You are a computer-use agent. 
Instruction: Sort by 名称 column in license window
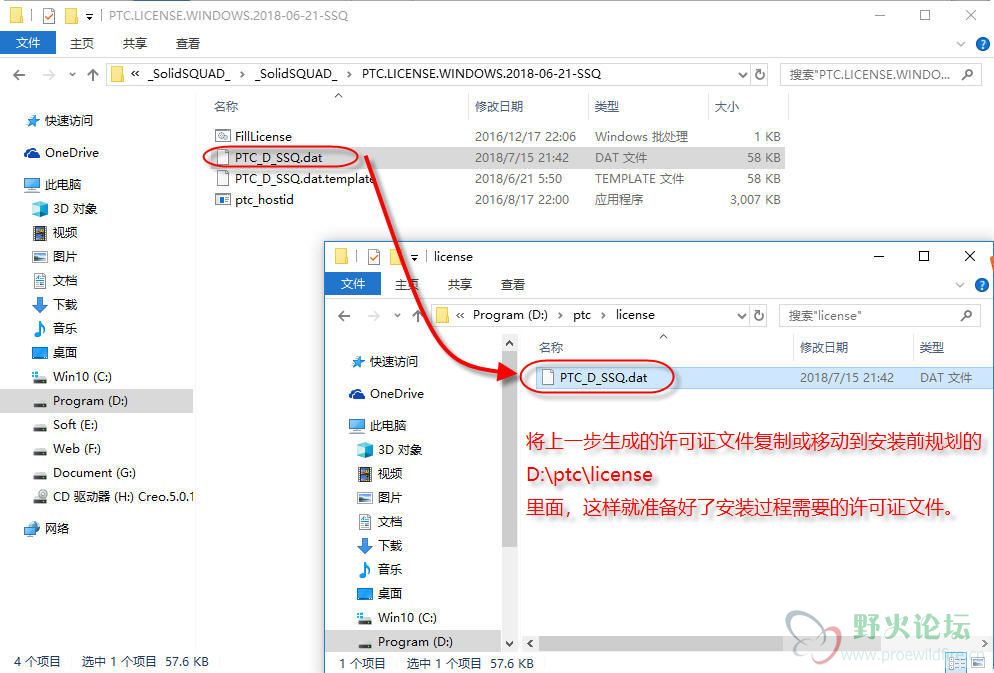point(551,347)
